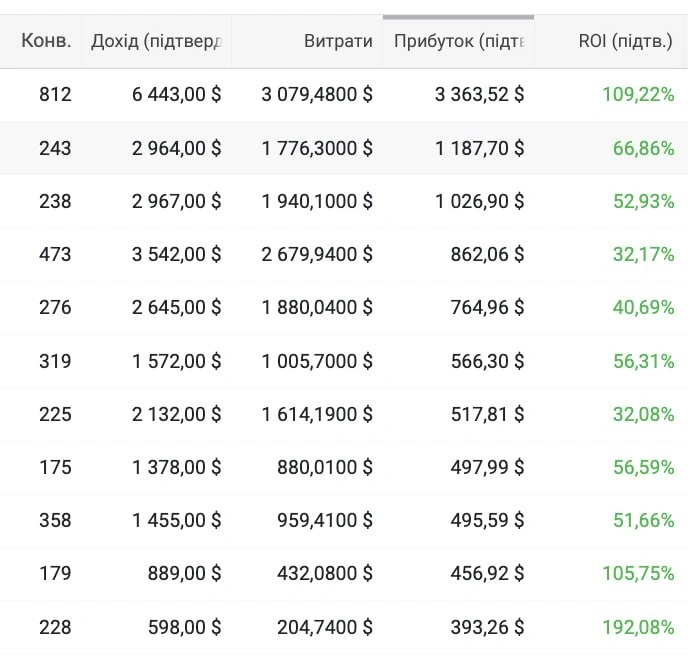Select cost cell 204,7400 $
The image size is (688, 655).
click(x=325, y=627)
